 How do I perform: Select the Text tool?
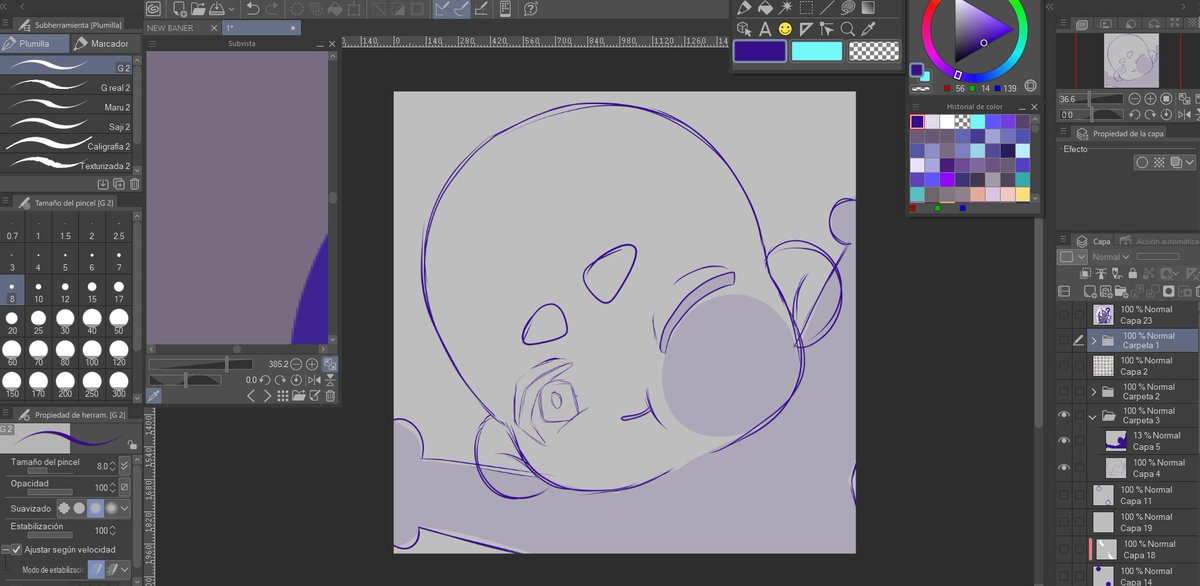(x=765, y=29)
